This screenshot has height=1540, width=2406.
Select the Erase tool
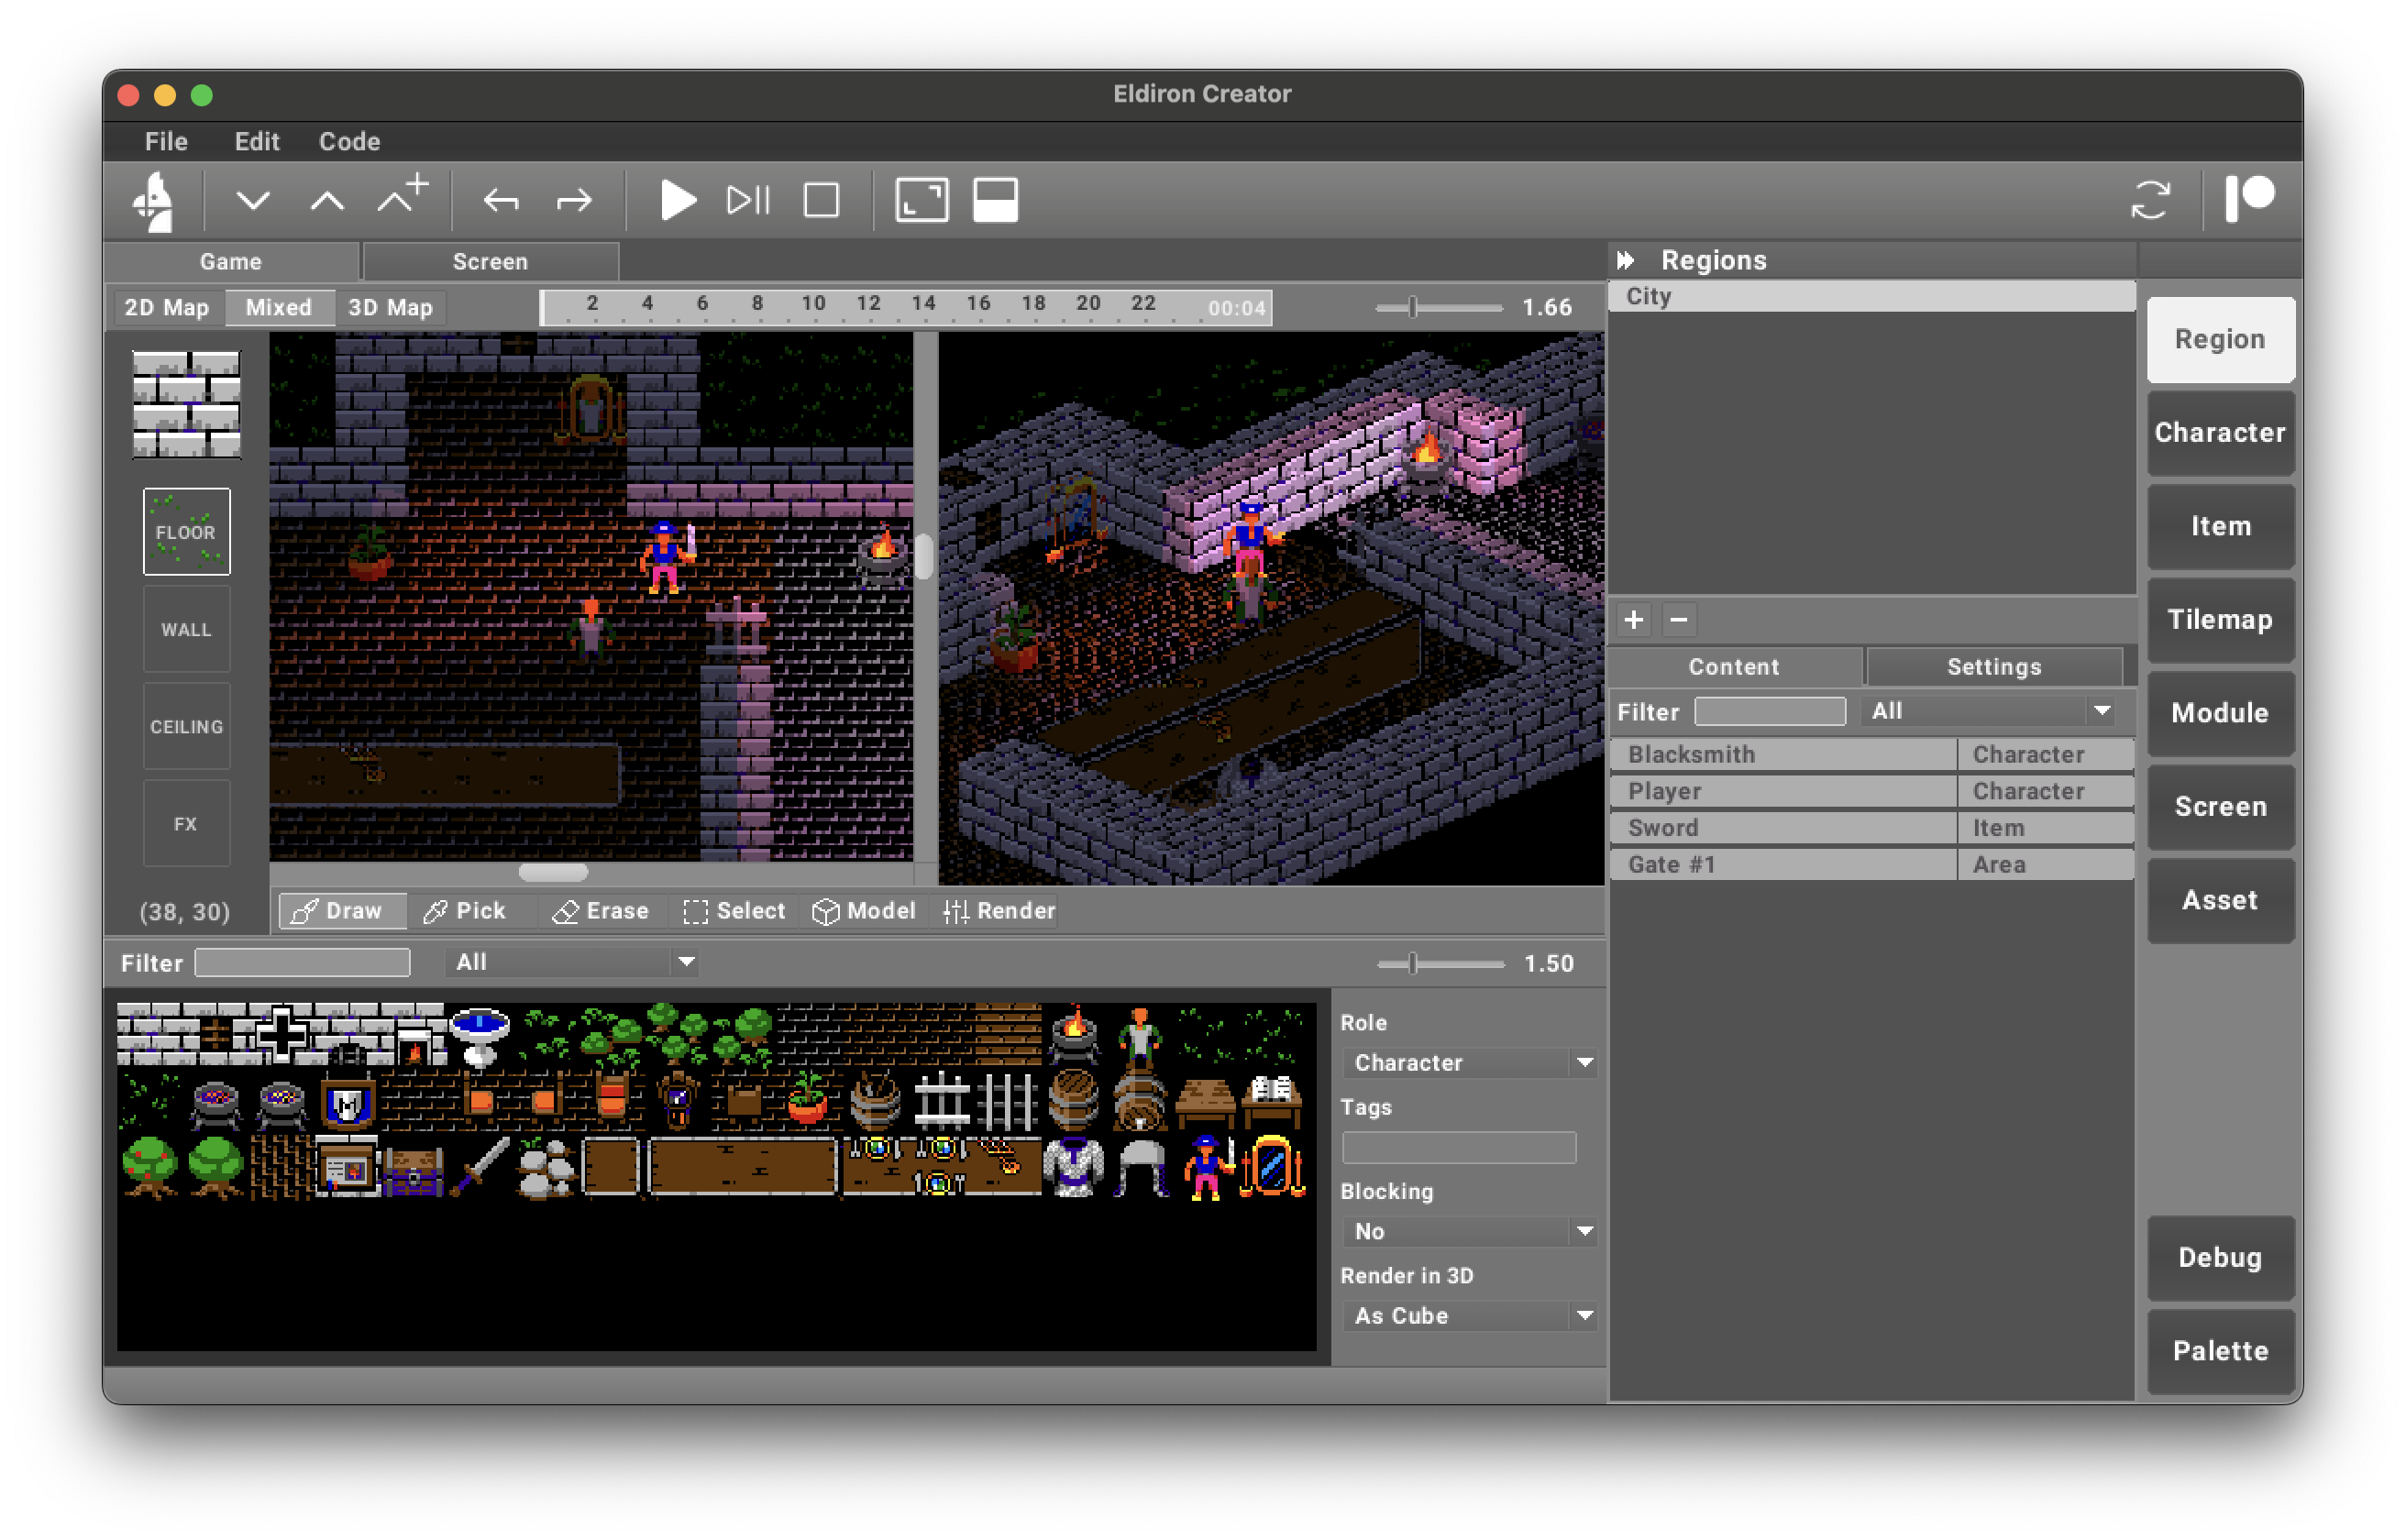click(x=601, y=911)
